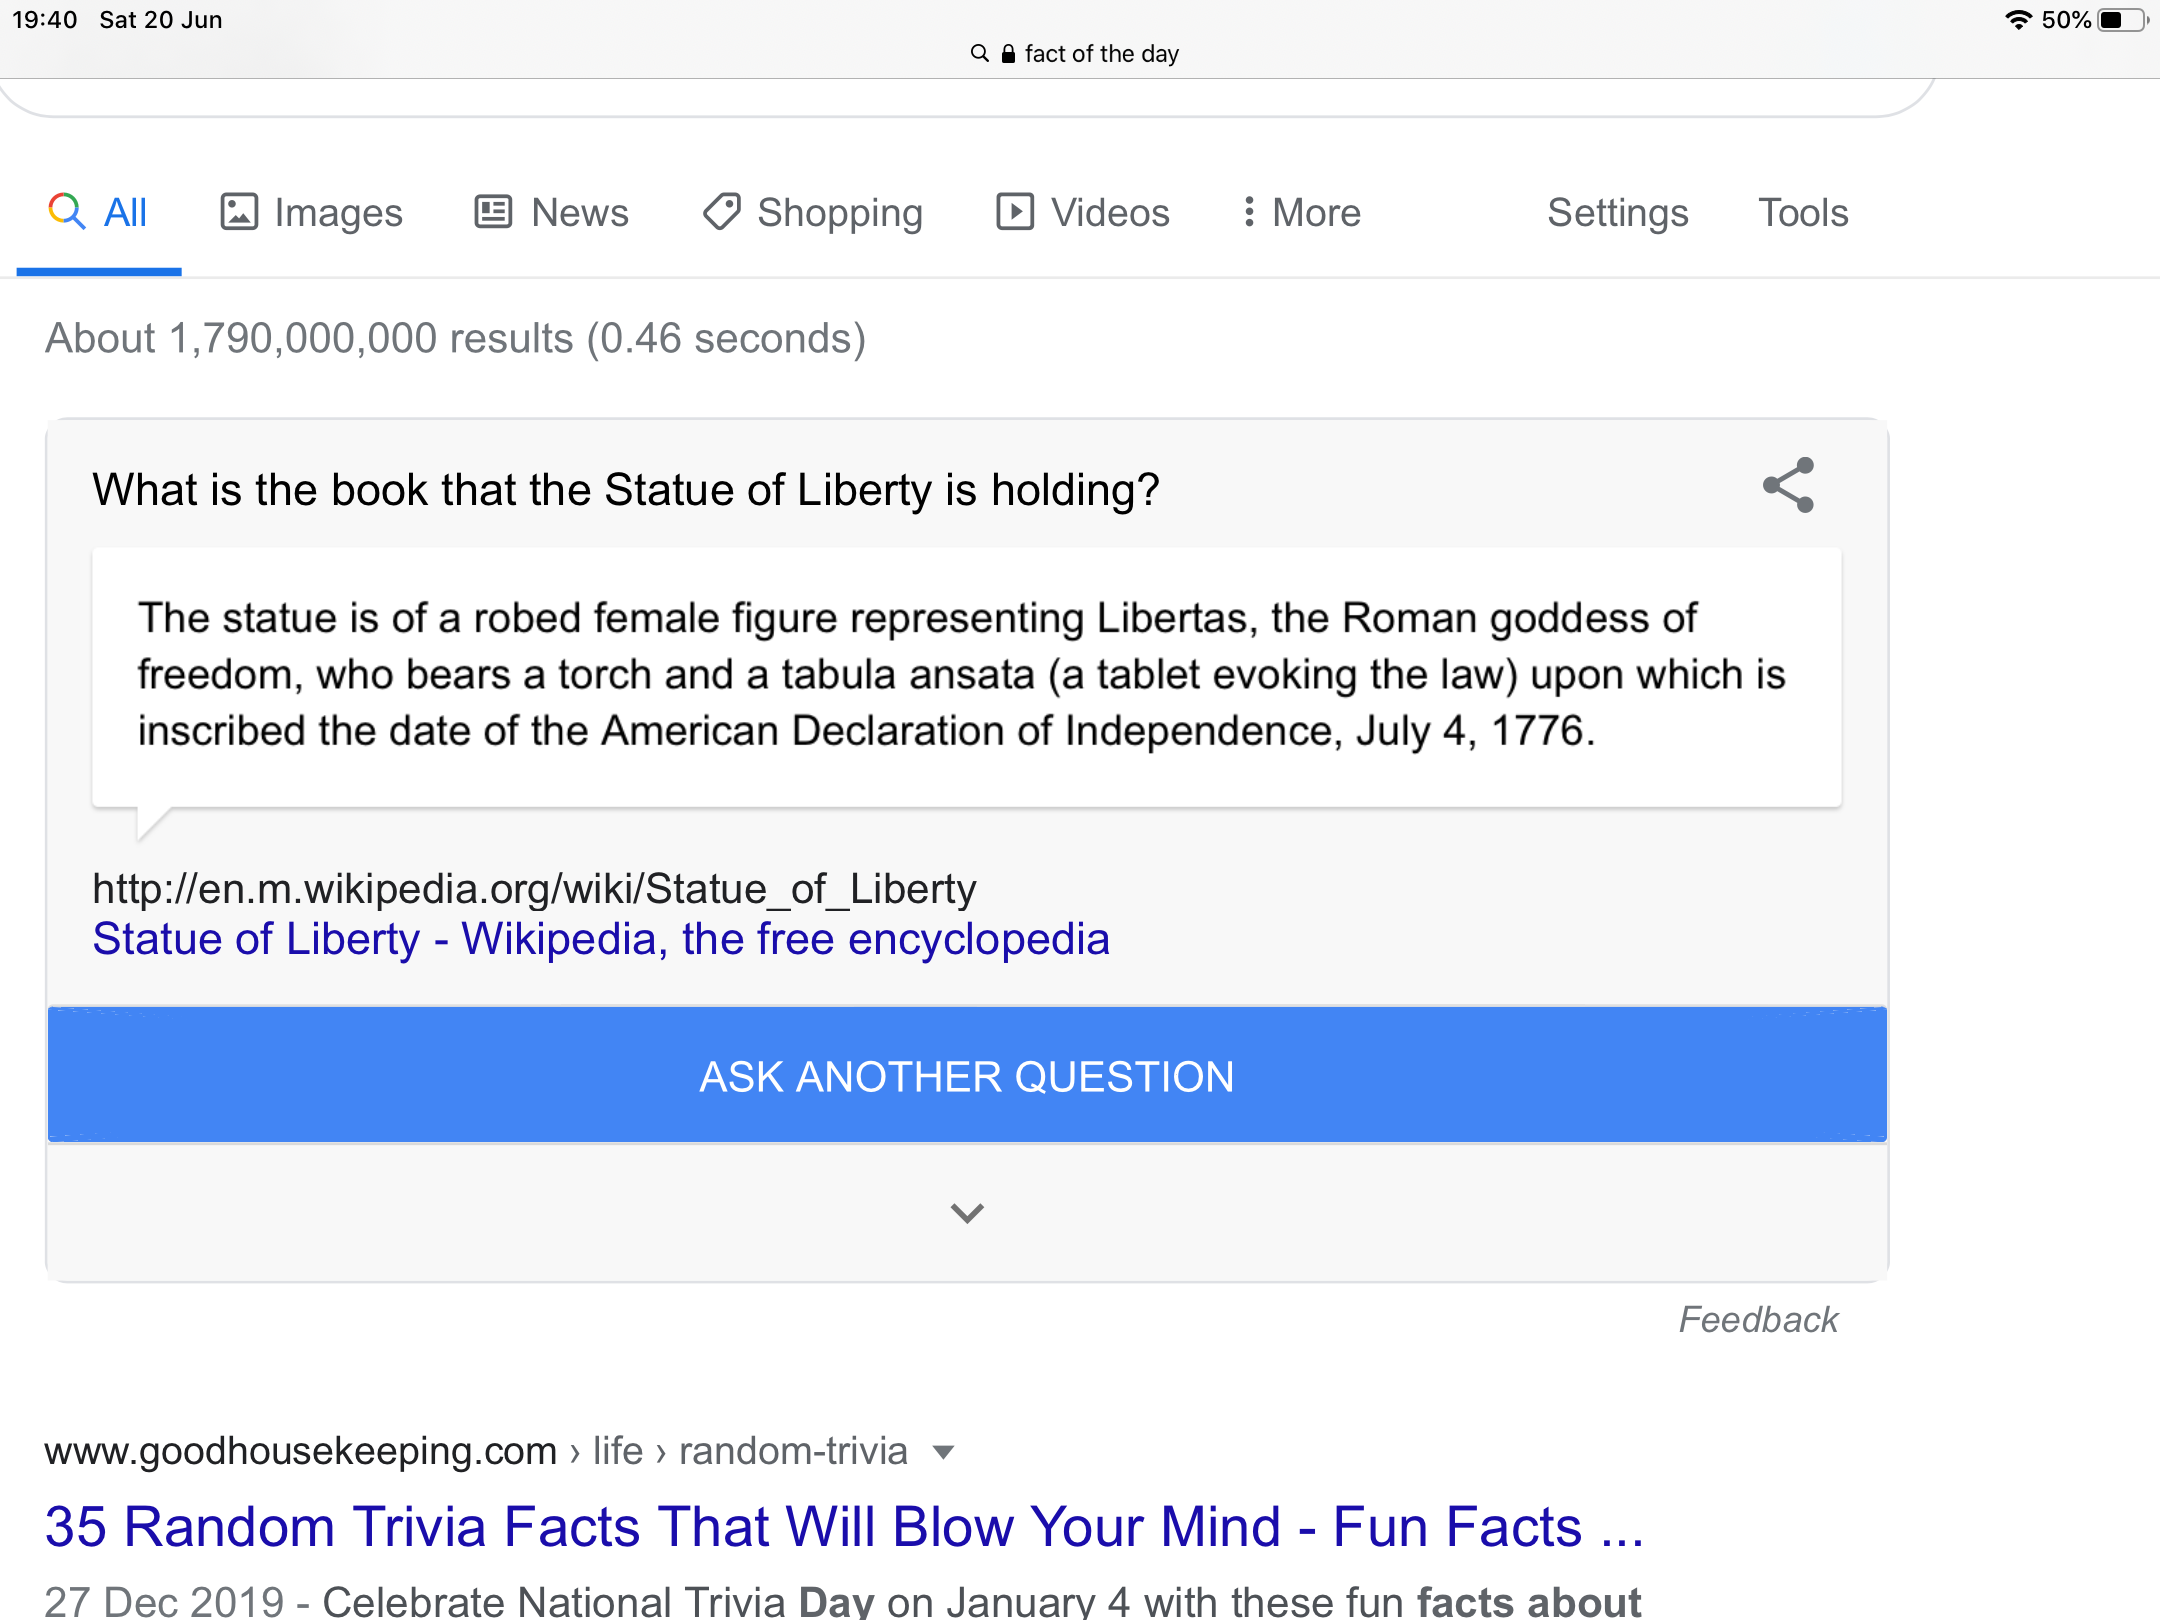Click the share icon on the fact card
The width and height of the screenshot is (2160, 1620).
(1788, 486)
